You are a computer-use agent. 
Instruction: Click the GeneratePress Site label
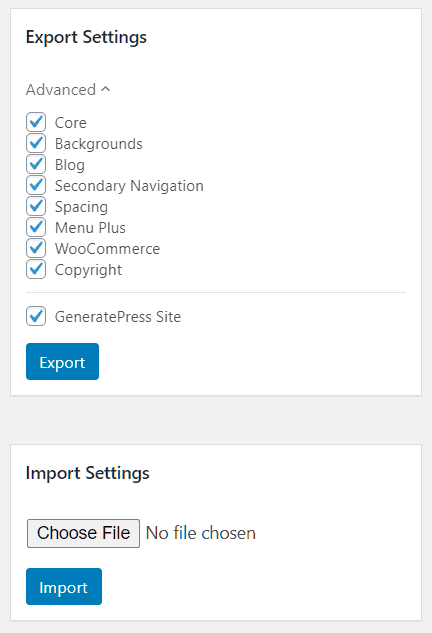coord(118,317)
